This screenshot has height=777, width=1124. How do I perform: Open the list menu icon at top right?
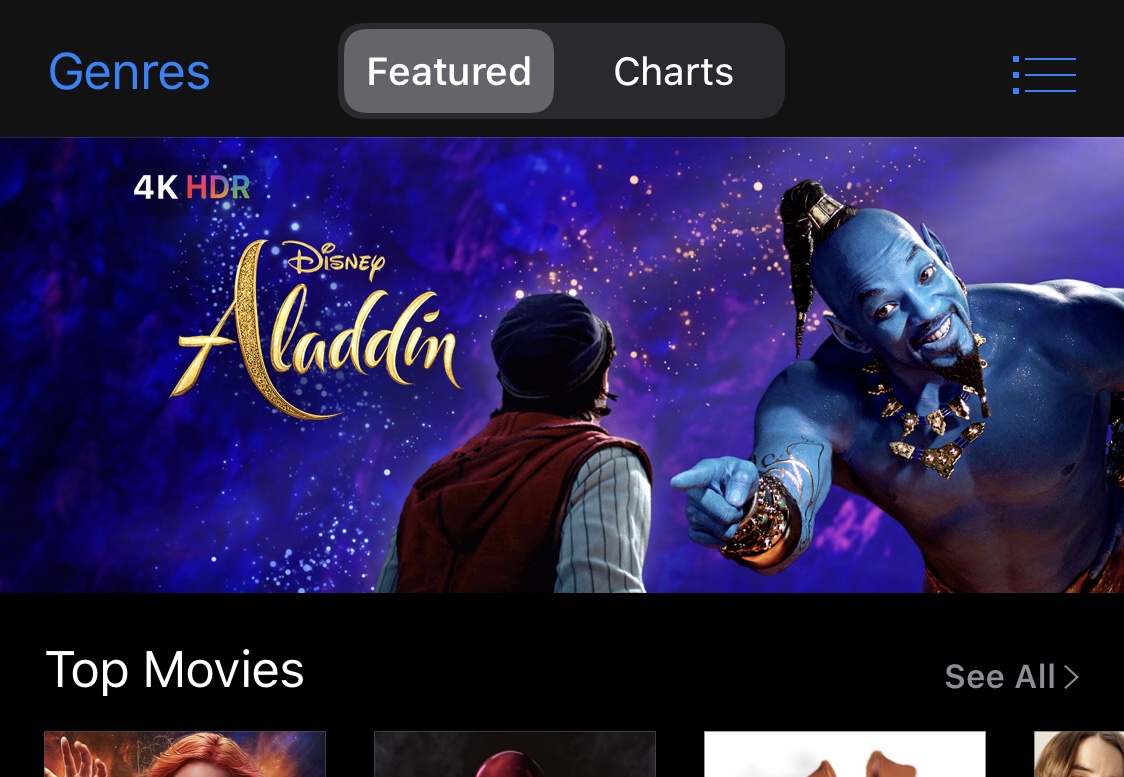click(x=1044, y=75)
